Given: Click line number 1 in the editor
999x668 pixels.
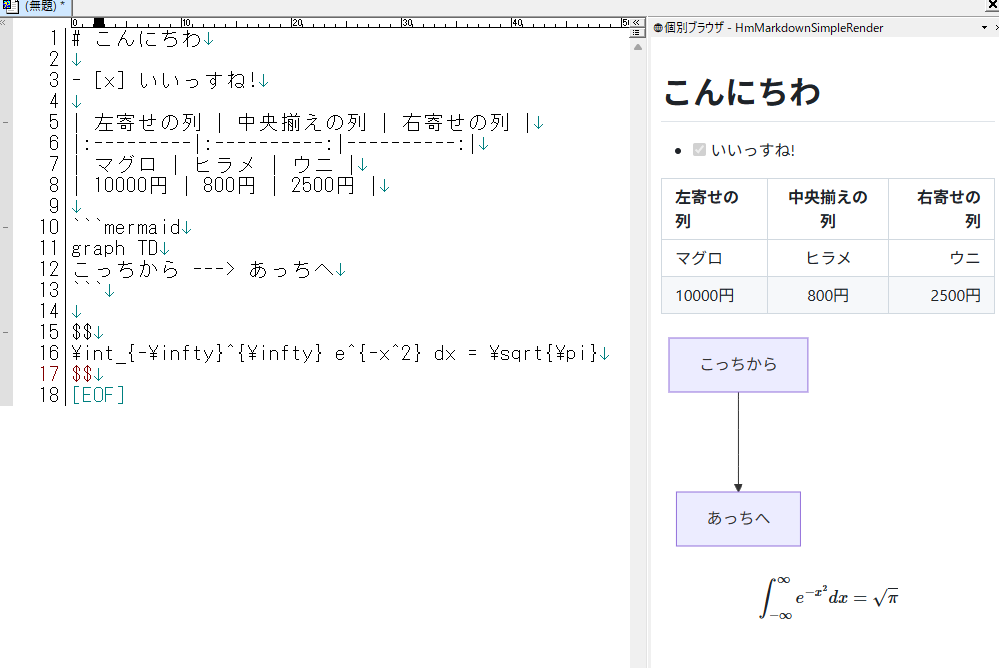Looking at the screenshot, I should tap(54, 38).
